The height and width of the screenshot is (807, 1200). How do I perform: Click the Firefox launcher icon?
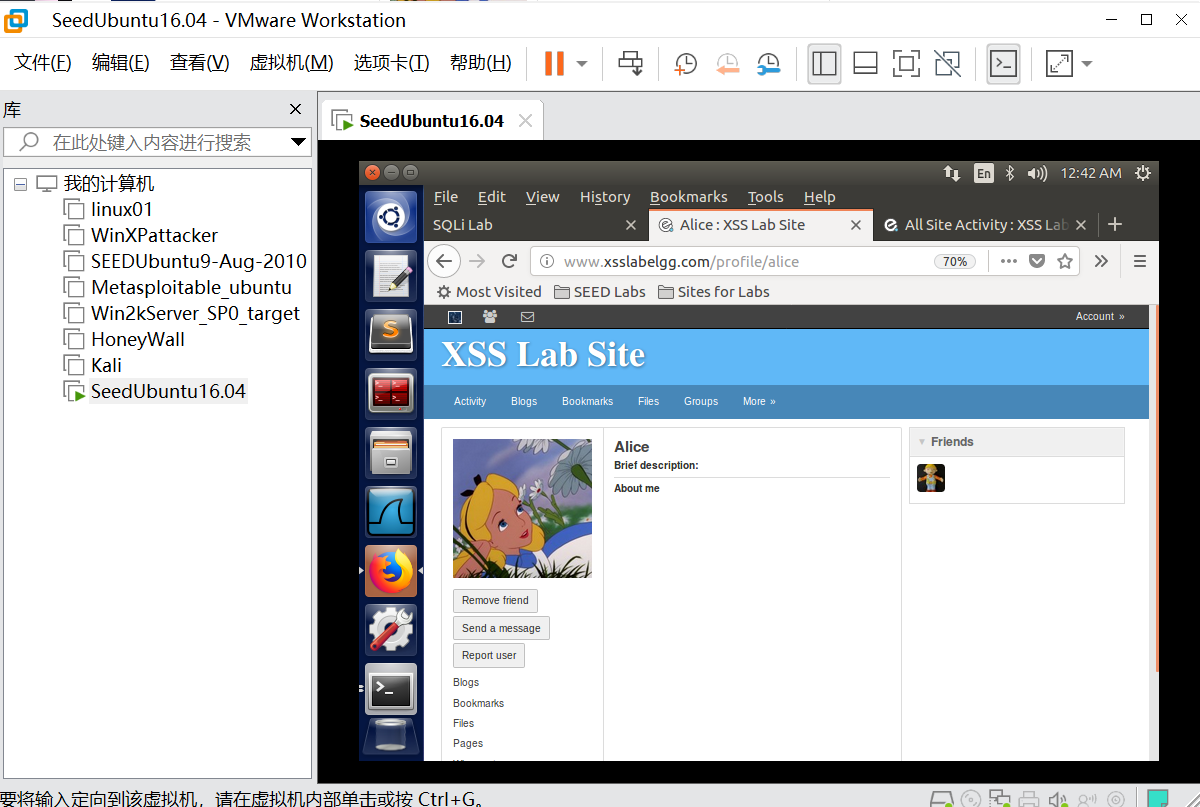pyautogui.click(x=390, y=571)
